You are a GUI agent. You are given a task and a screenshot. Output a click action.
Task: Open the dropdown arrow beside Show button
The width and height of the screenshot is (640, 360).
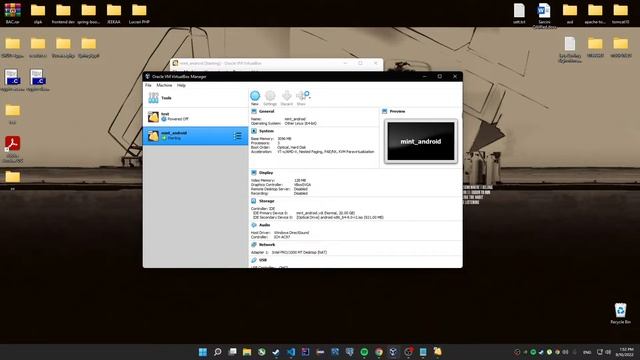(x=310, y=98)
